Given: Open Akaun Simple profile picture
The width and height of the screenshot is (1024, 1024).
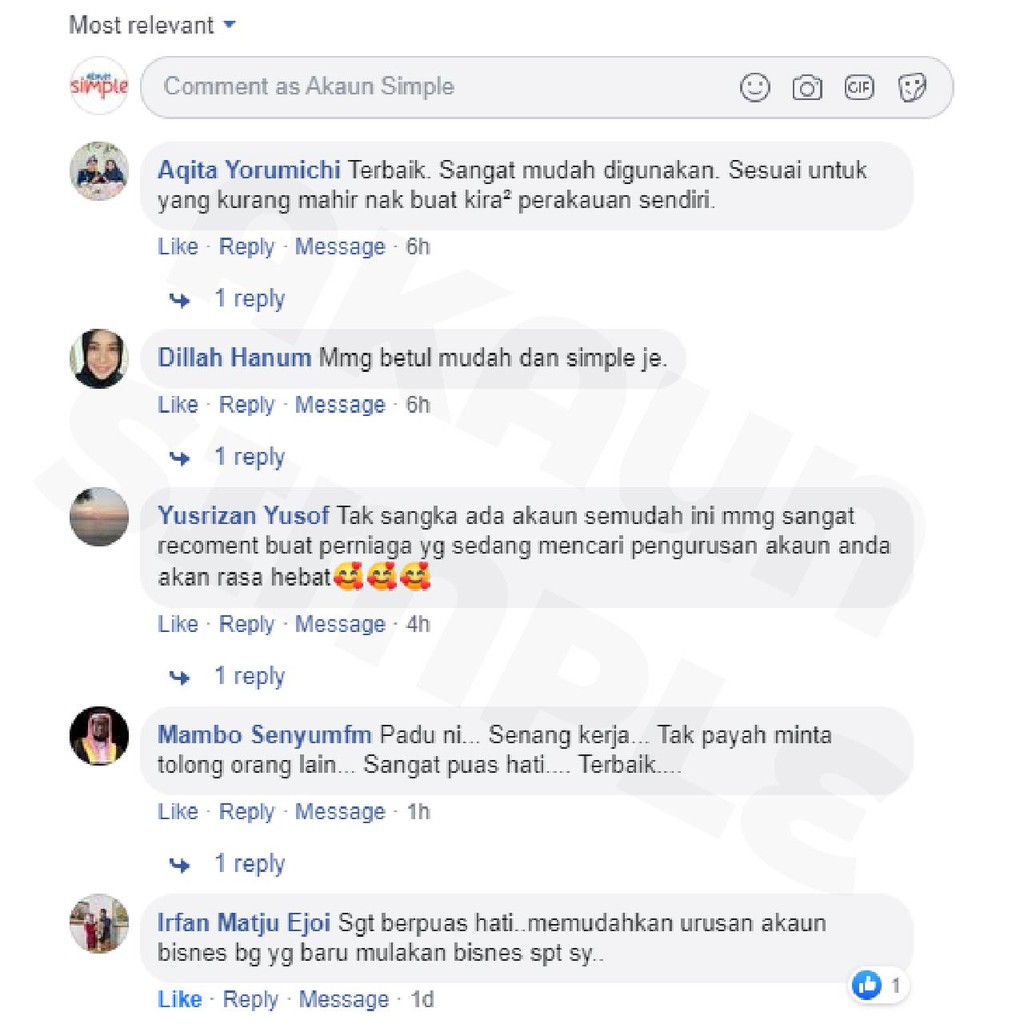Looking at the screenshot, I should pyautogui.click(x=99, y=86).
